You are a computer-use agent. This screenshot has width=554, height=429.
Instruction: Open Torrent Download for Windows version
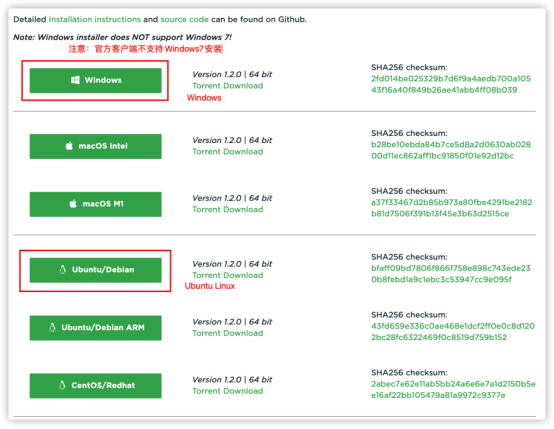click(228, 86)
